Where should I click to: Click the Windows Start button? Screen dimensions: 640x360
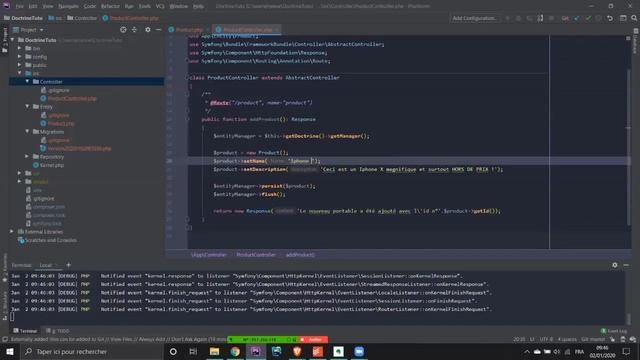pyautogui.click(x=9, y=351)
